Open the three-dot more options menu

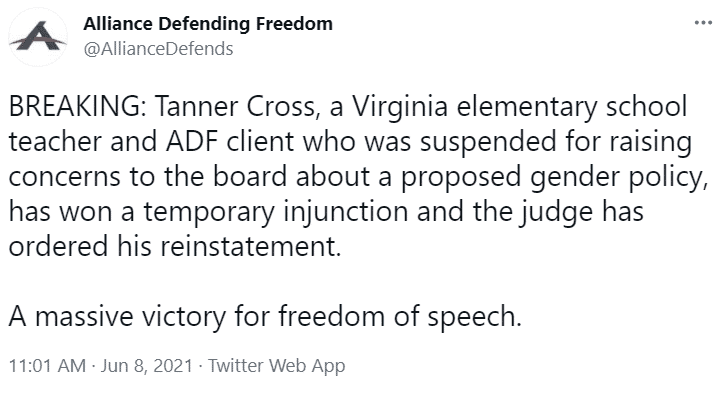(x=703, y=23)
